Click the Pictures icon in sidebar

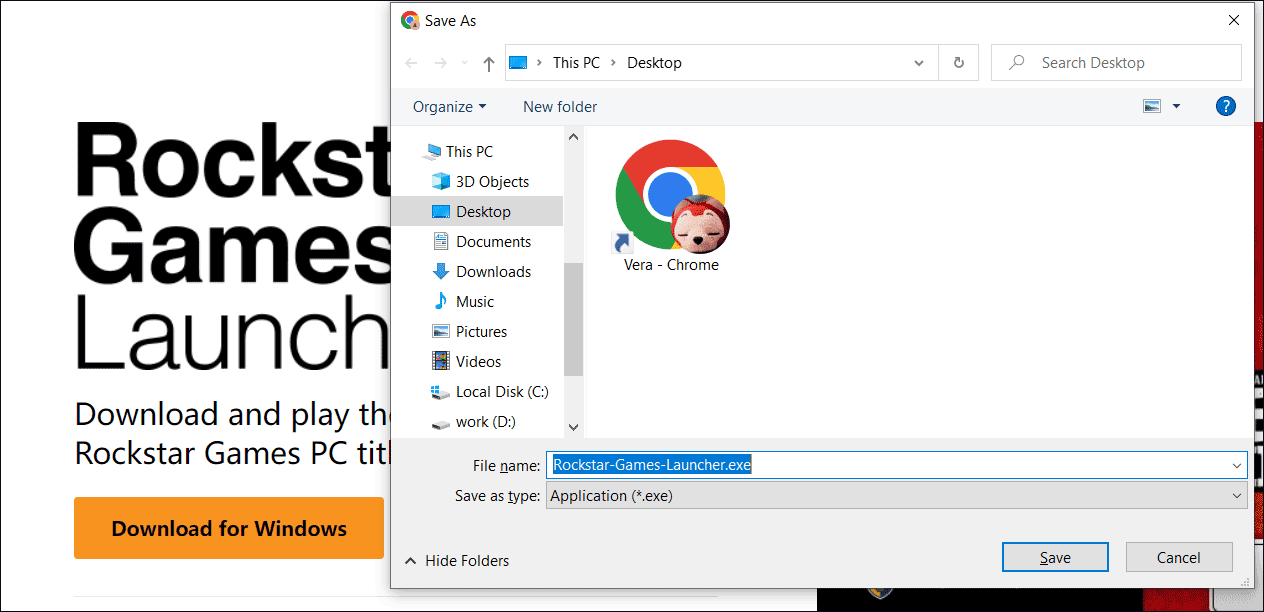441,331
